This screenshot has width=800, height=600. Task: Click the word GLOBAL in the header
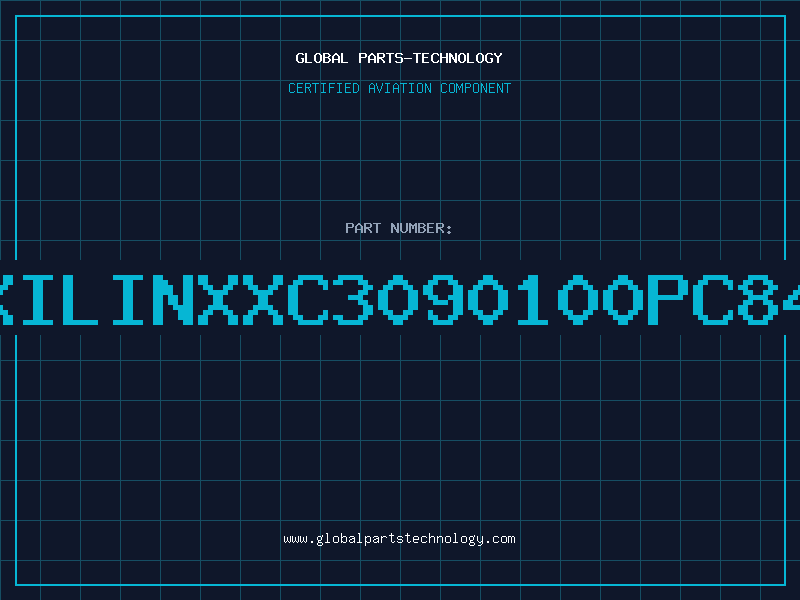click(321, 58)
